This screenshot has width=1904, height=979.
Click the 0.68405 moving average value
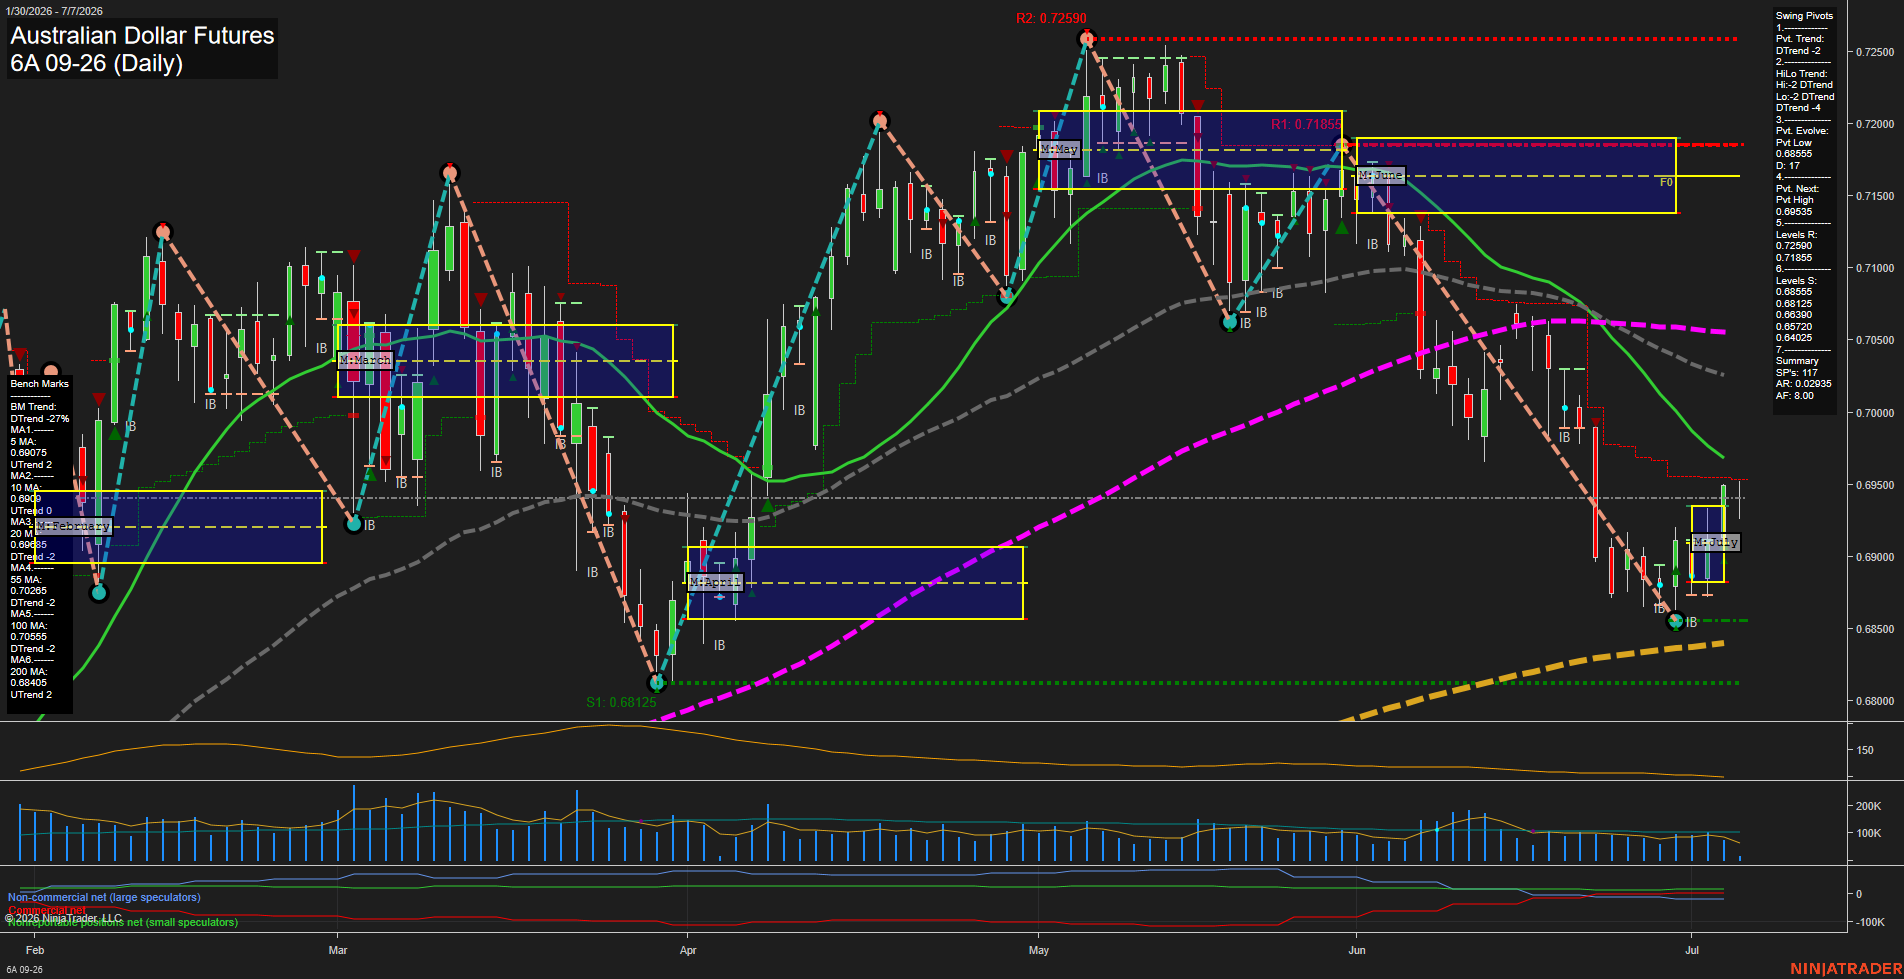29,683
